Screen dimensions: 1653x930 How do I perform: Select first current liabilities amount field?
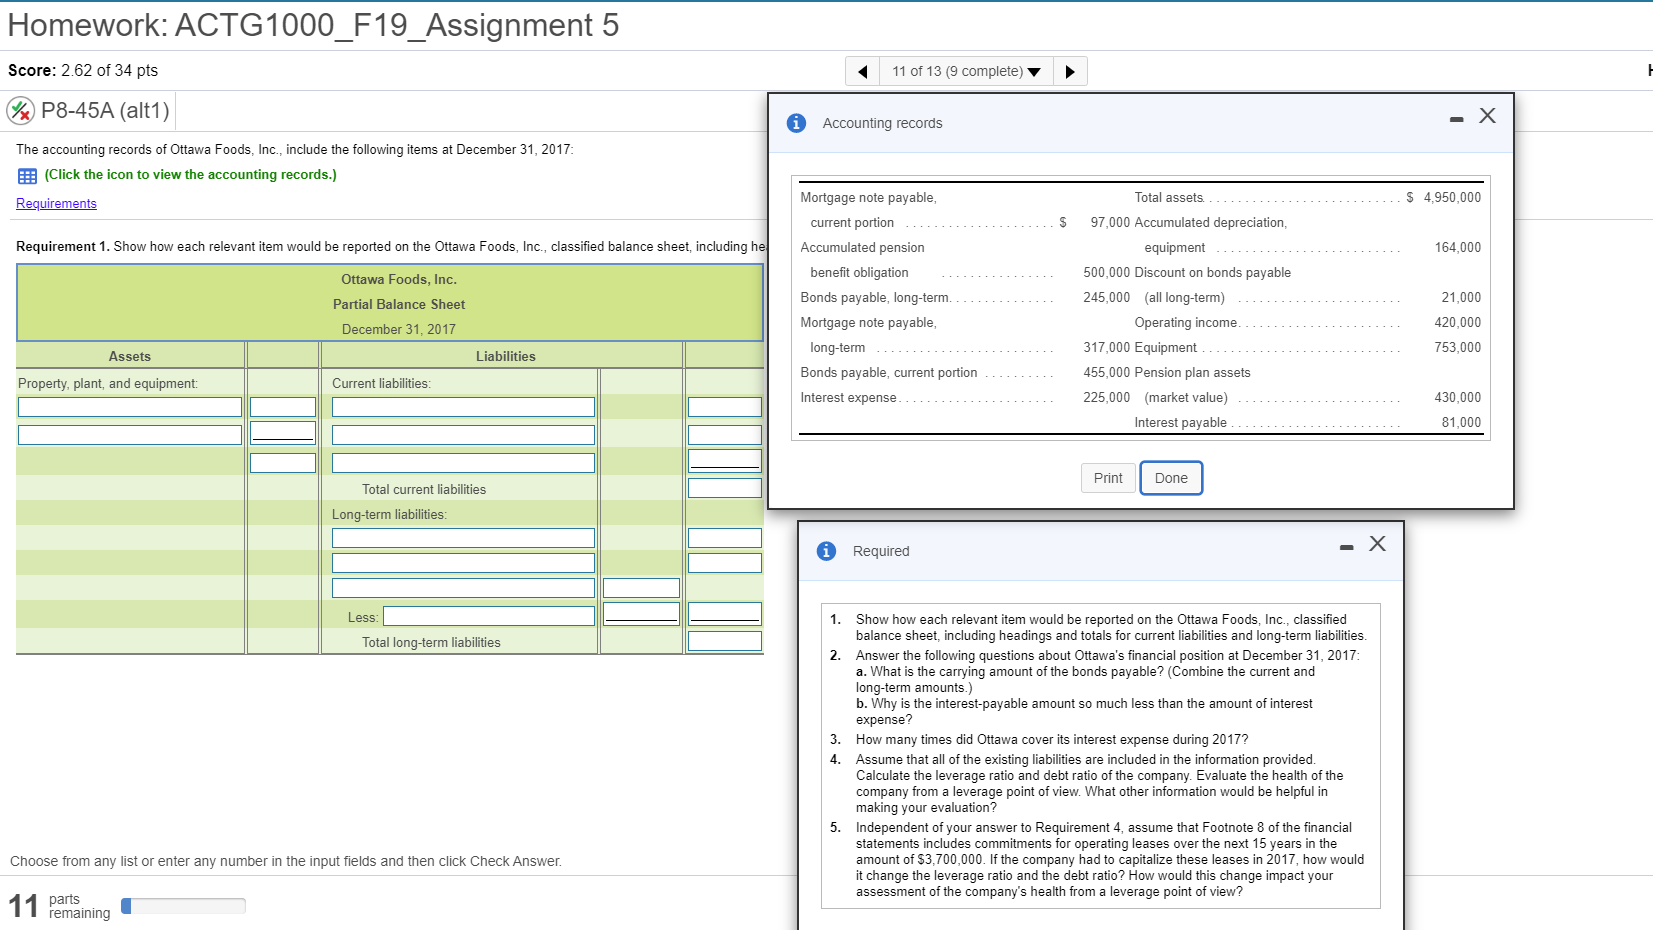pos(725,407)
